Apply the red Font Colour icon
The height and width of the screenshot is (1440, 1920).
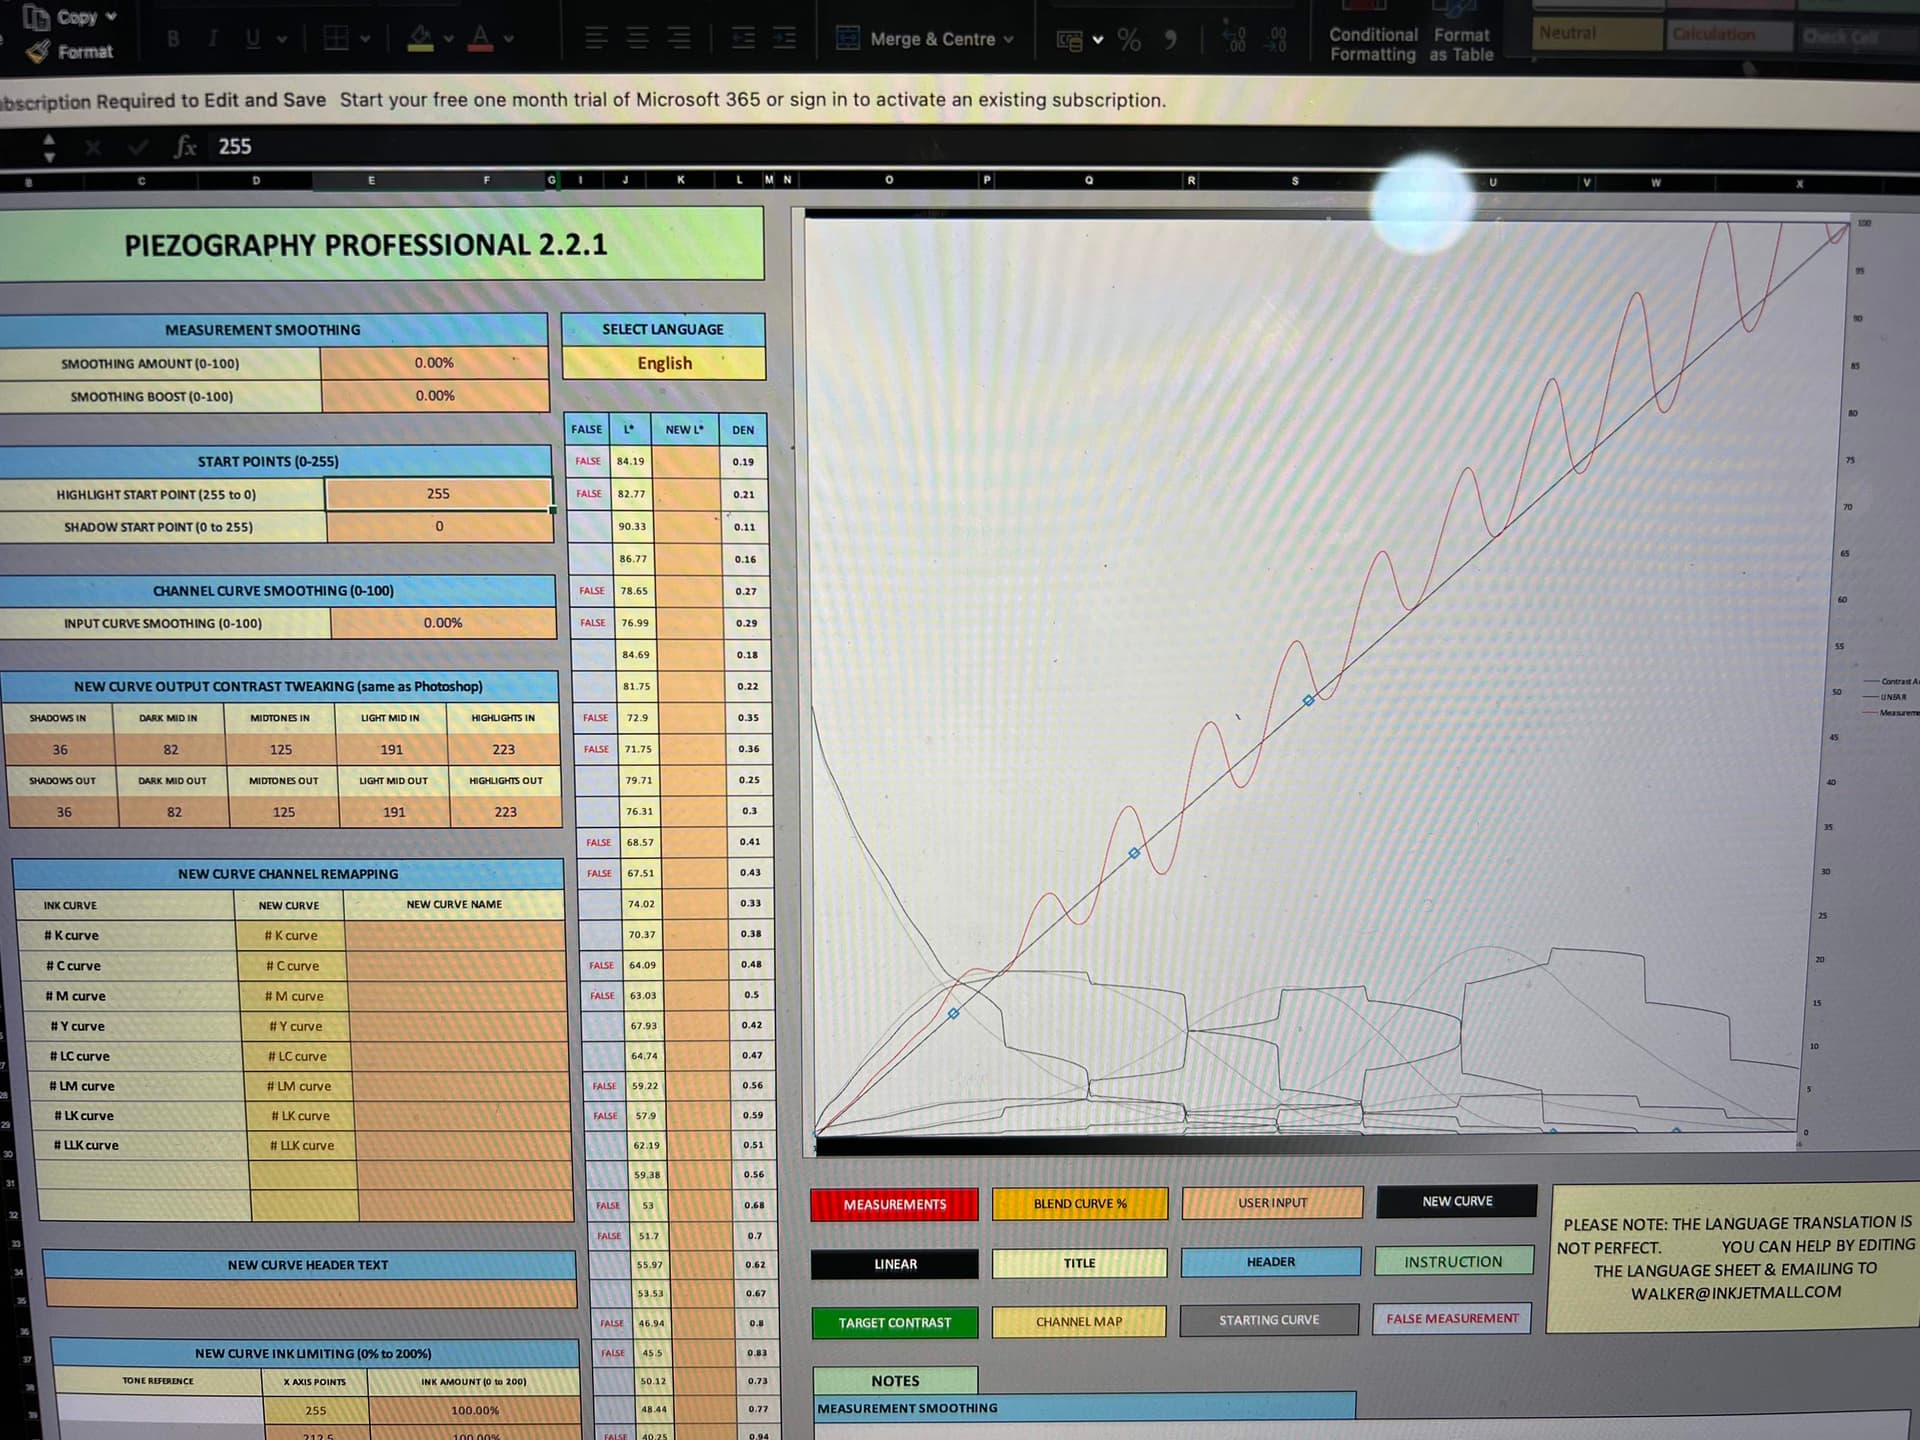(x=481, y=38)
